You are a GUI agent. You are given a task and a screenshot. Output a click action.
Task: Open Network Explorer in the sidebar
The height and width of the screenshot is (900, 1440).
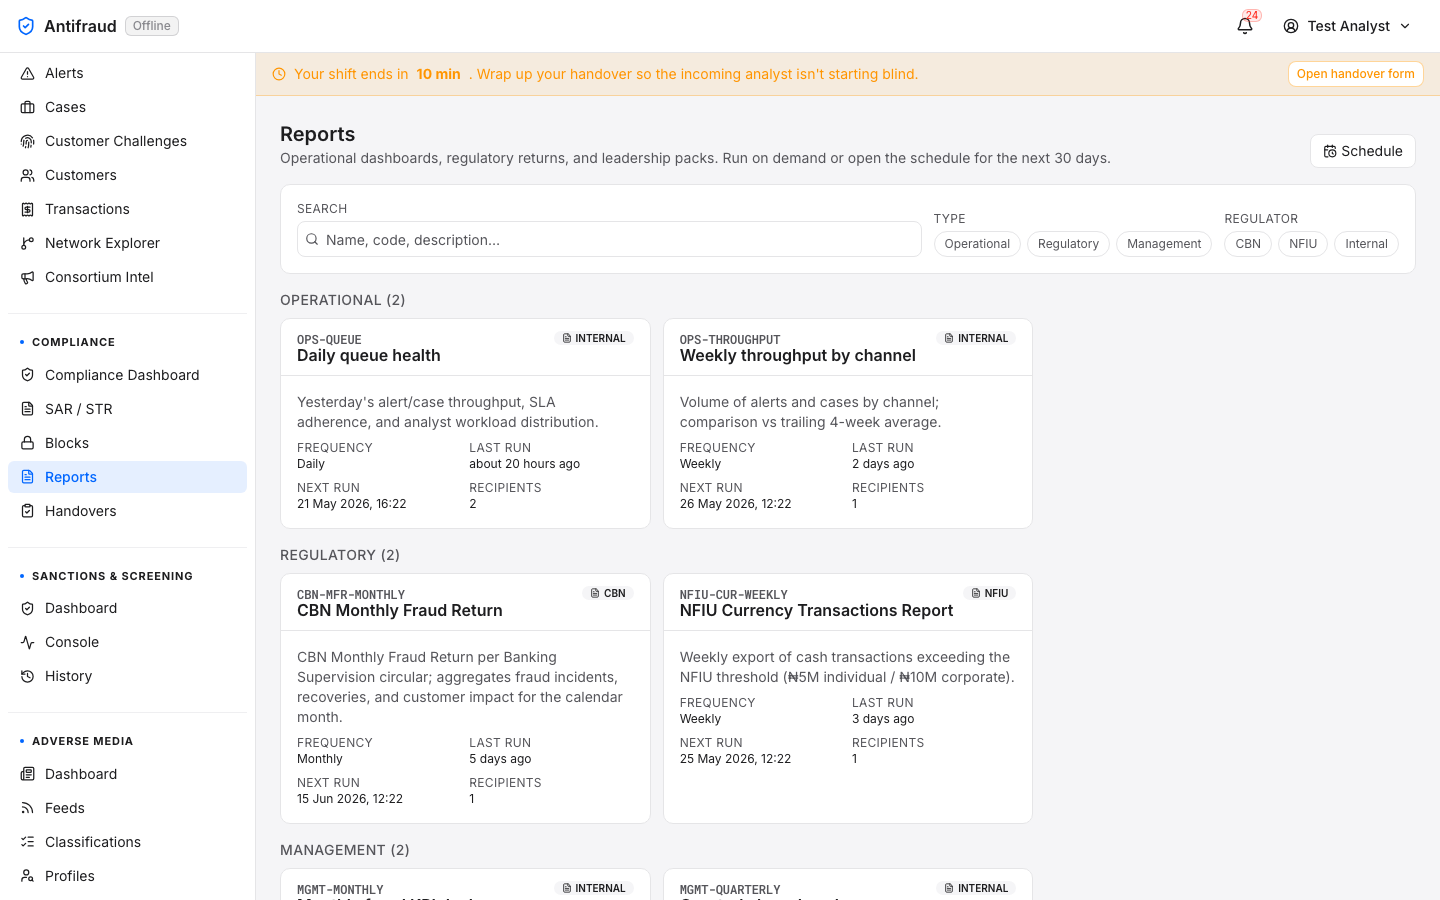pos(127,243)
